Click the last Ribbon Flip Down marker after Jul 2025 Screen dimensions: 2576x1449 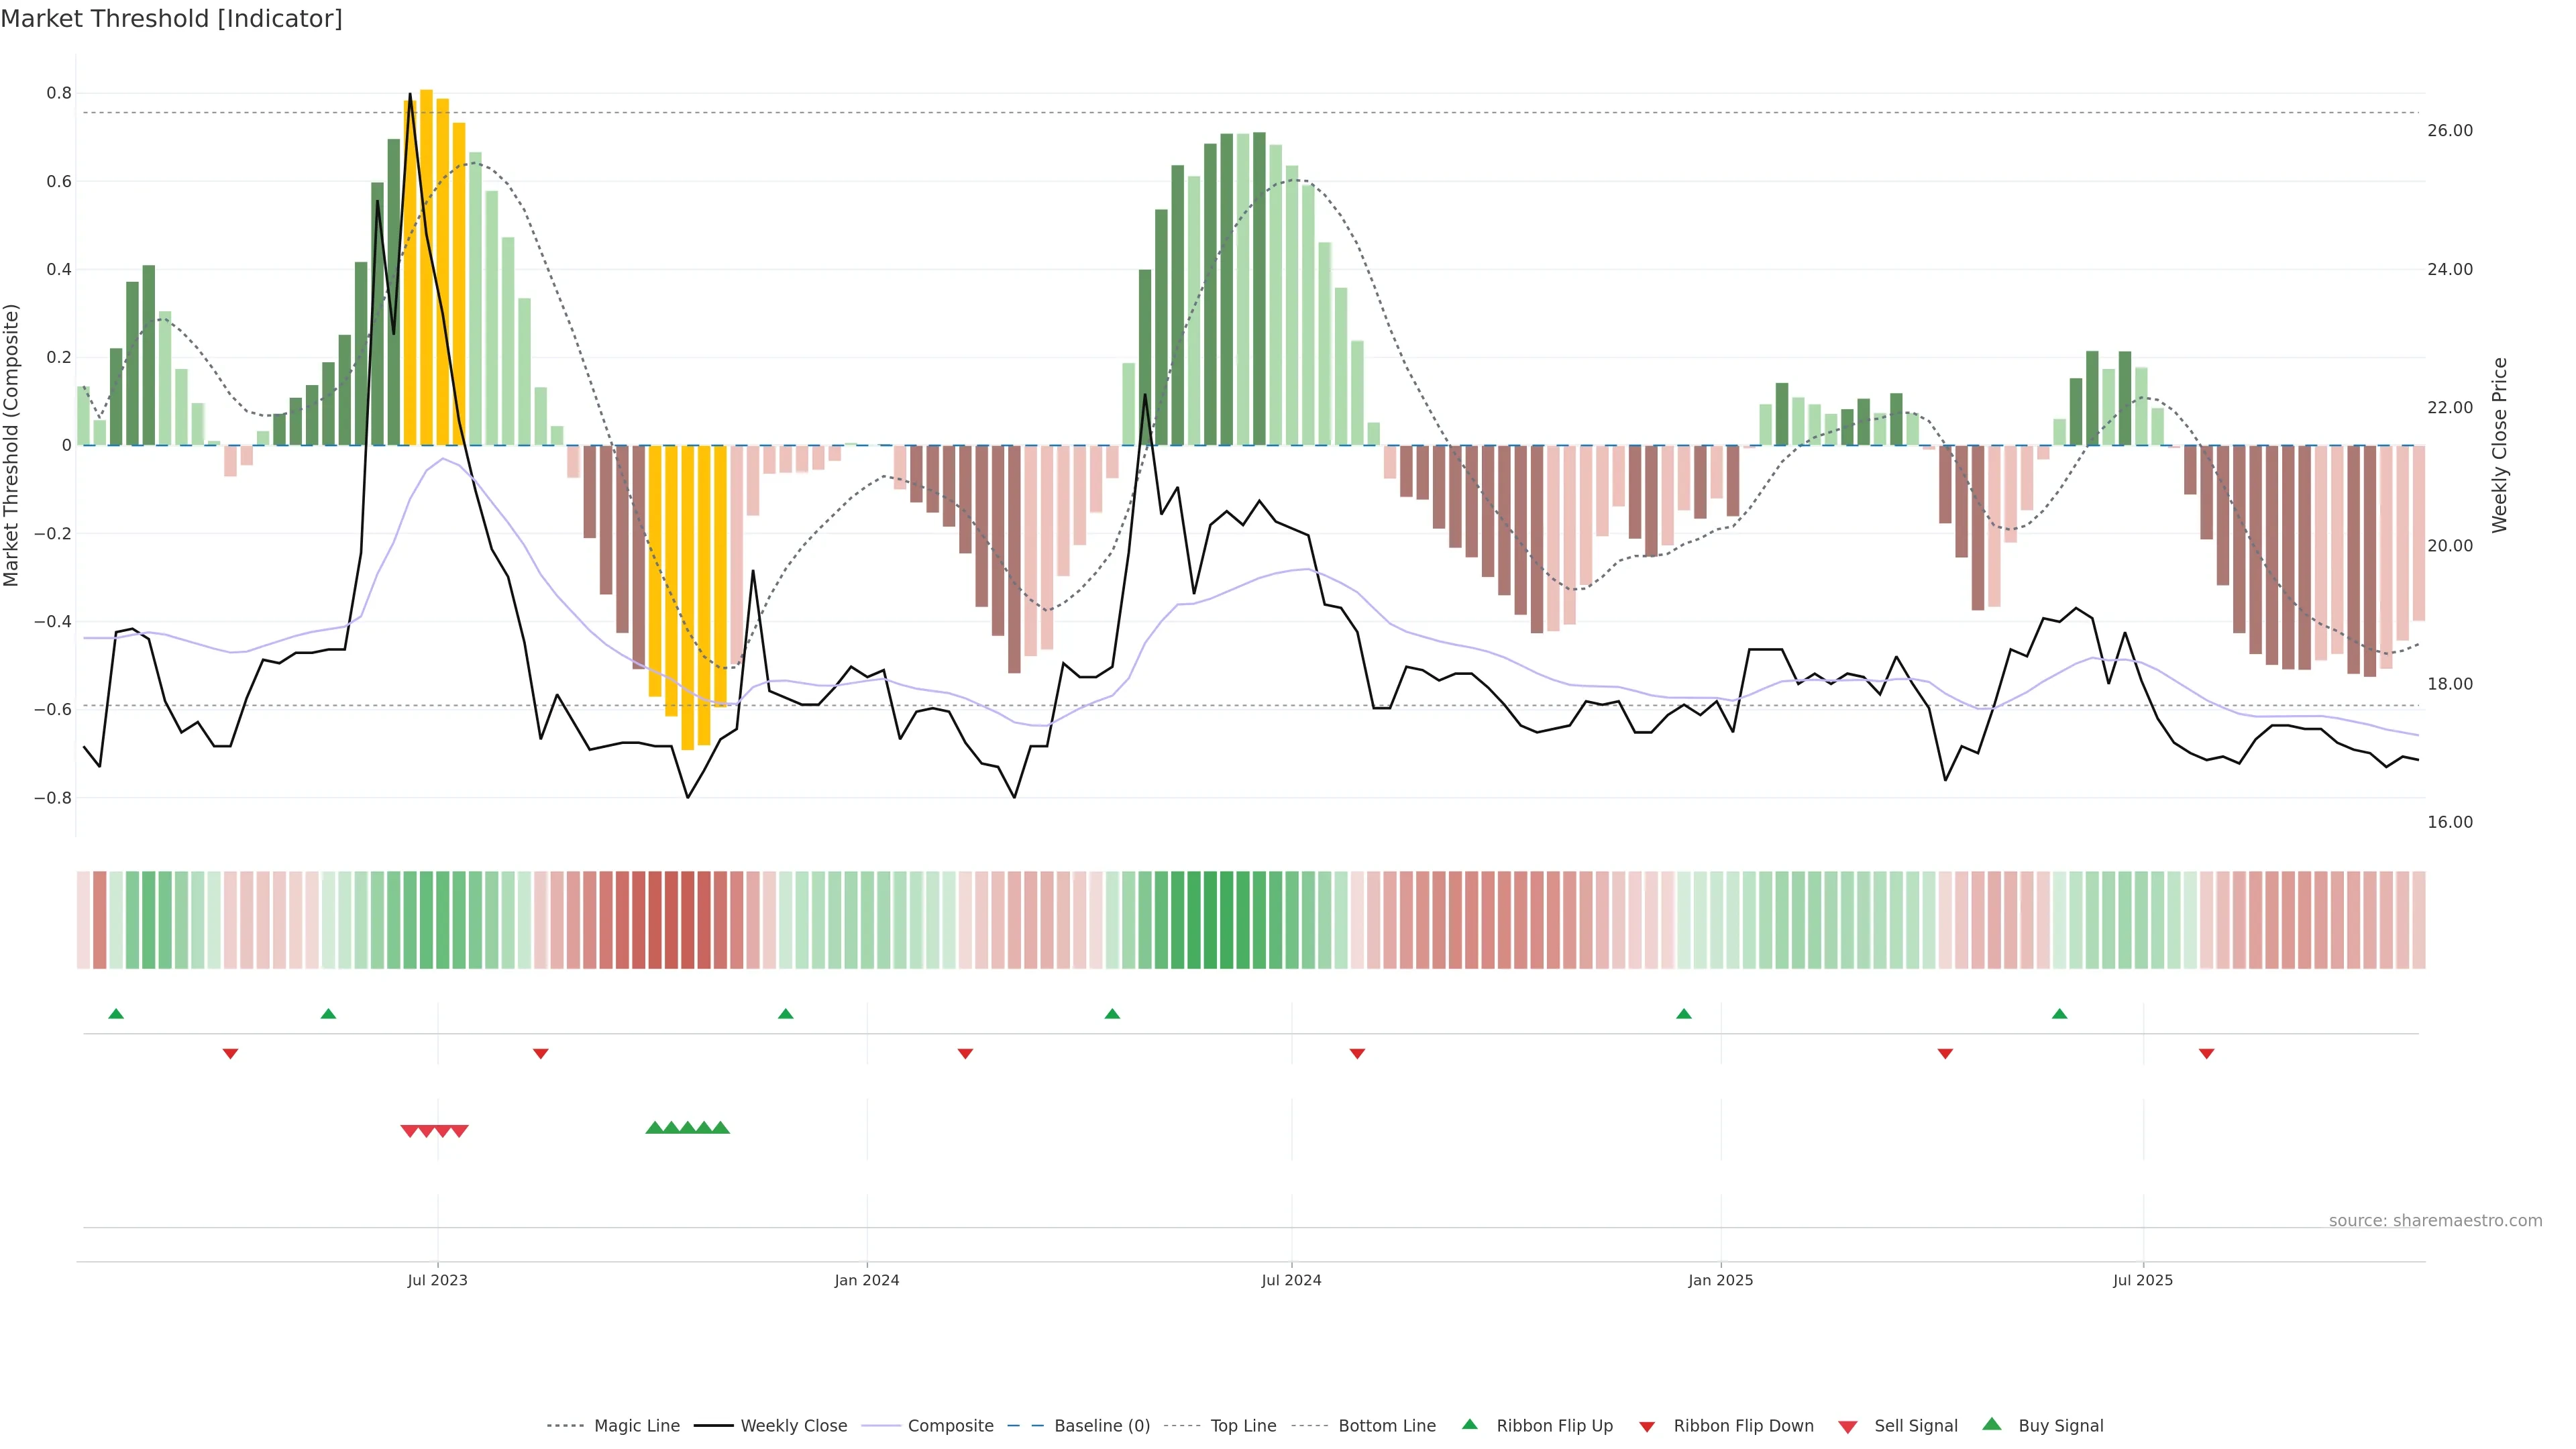2206,1053
